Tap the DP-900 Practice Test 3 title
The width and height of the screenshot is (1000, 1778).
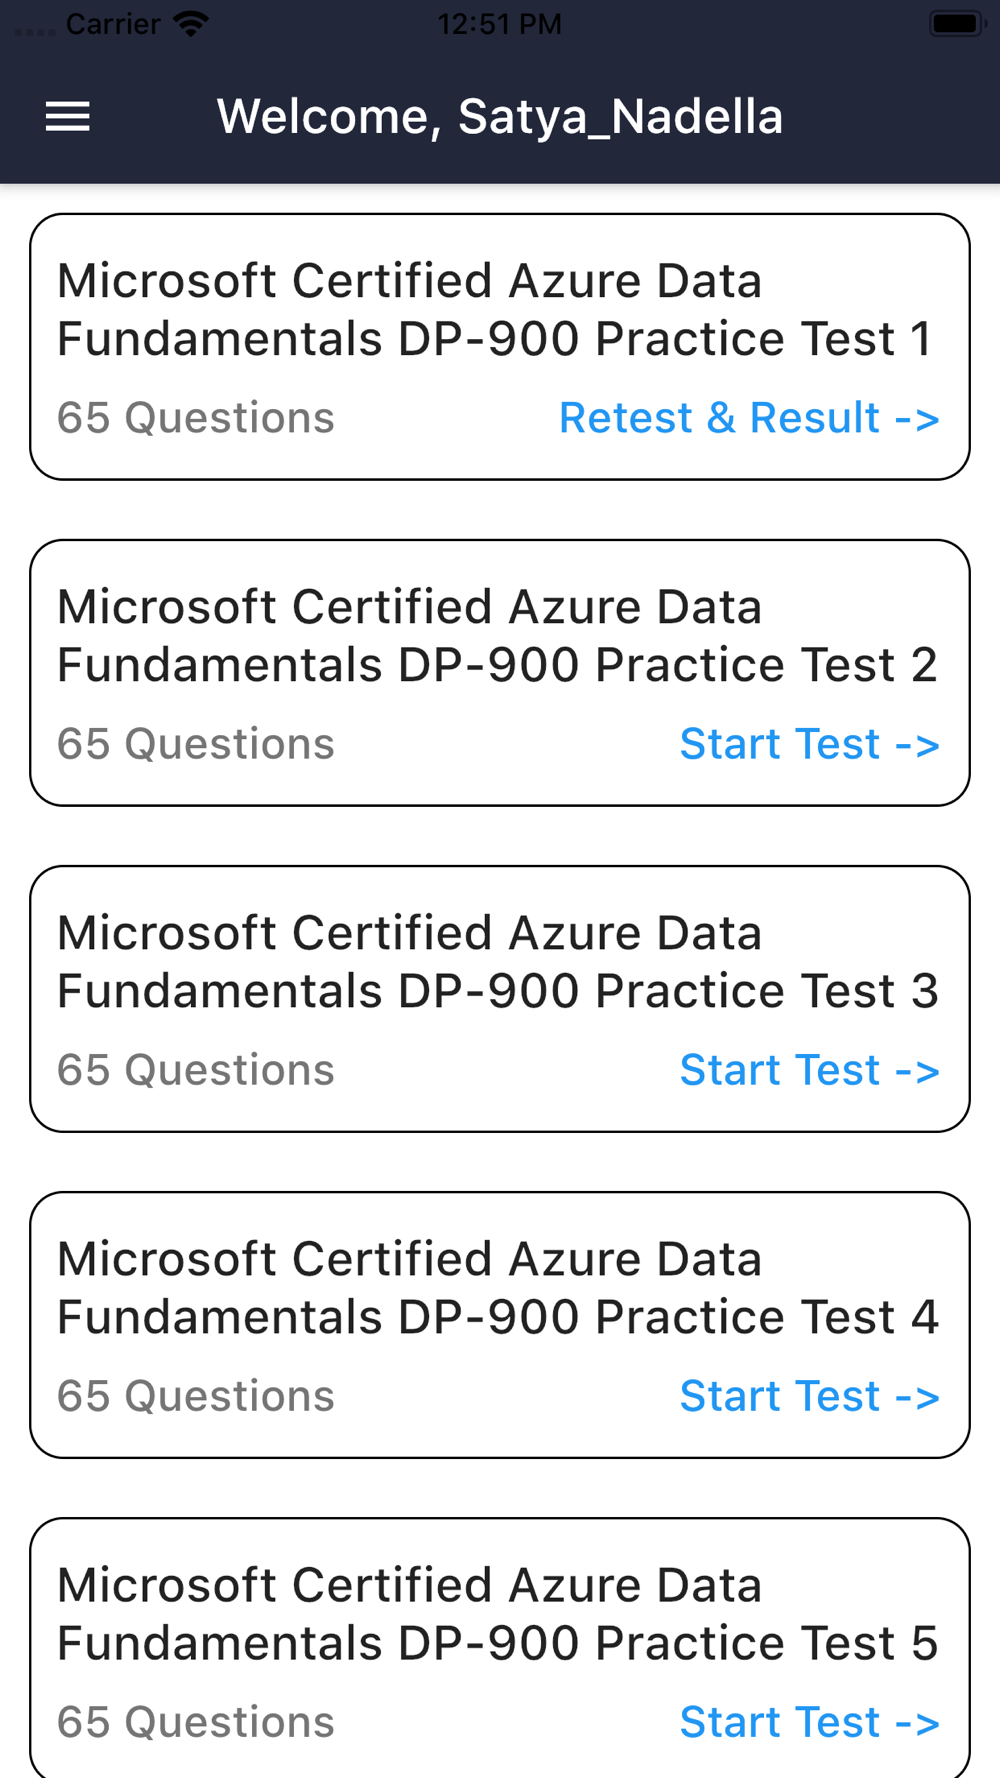pos(497,962)
